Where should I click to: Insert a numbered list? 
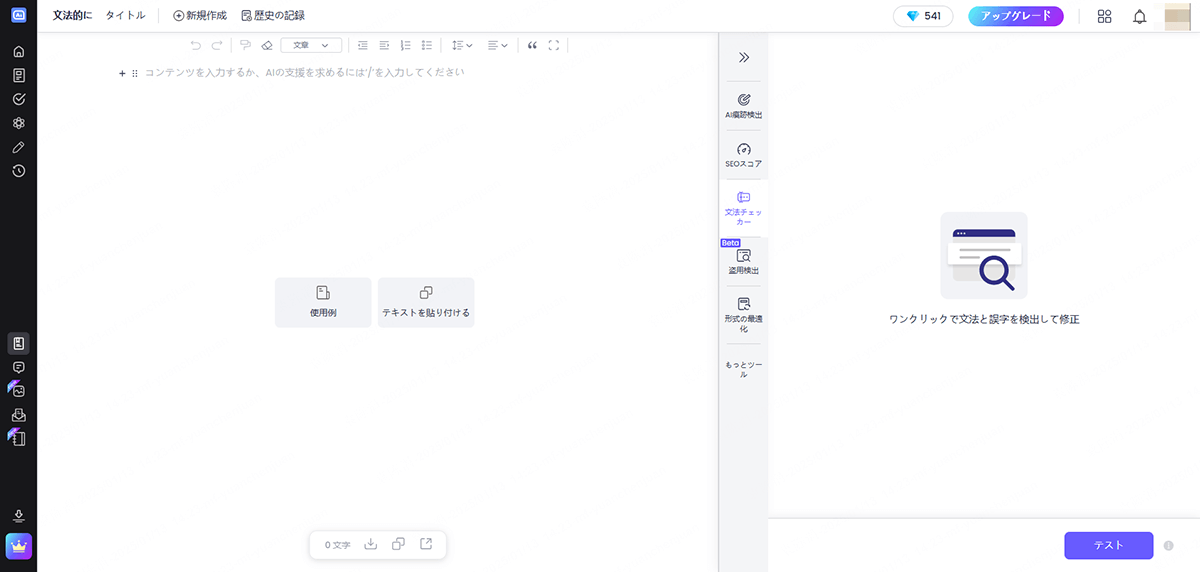pyautogui.click(x=405, y=45)
